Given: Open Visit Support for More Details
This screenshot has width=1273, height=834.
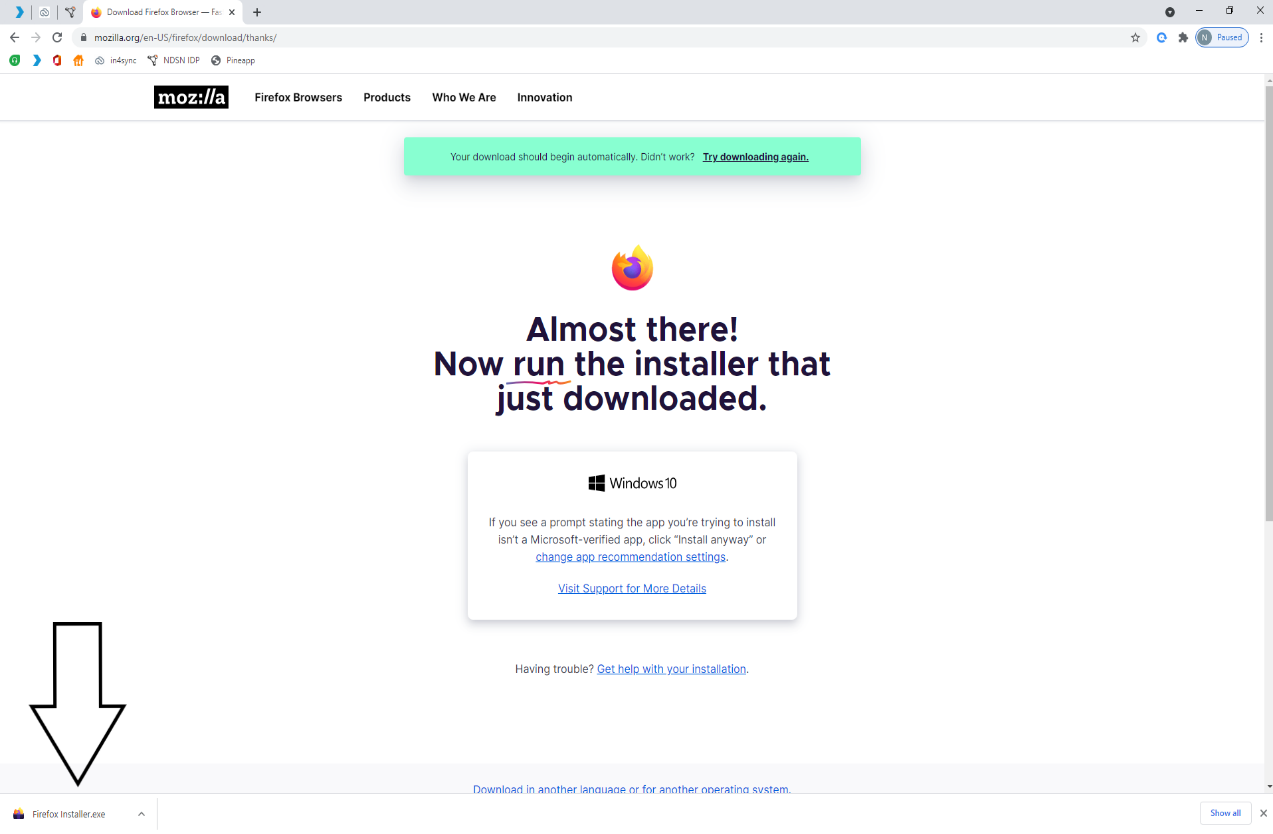Looking at the screenshot, I should click(632, 588).
